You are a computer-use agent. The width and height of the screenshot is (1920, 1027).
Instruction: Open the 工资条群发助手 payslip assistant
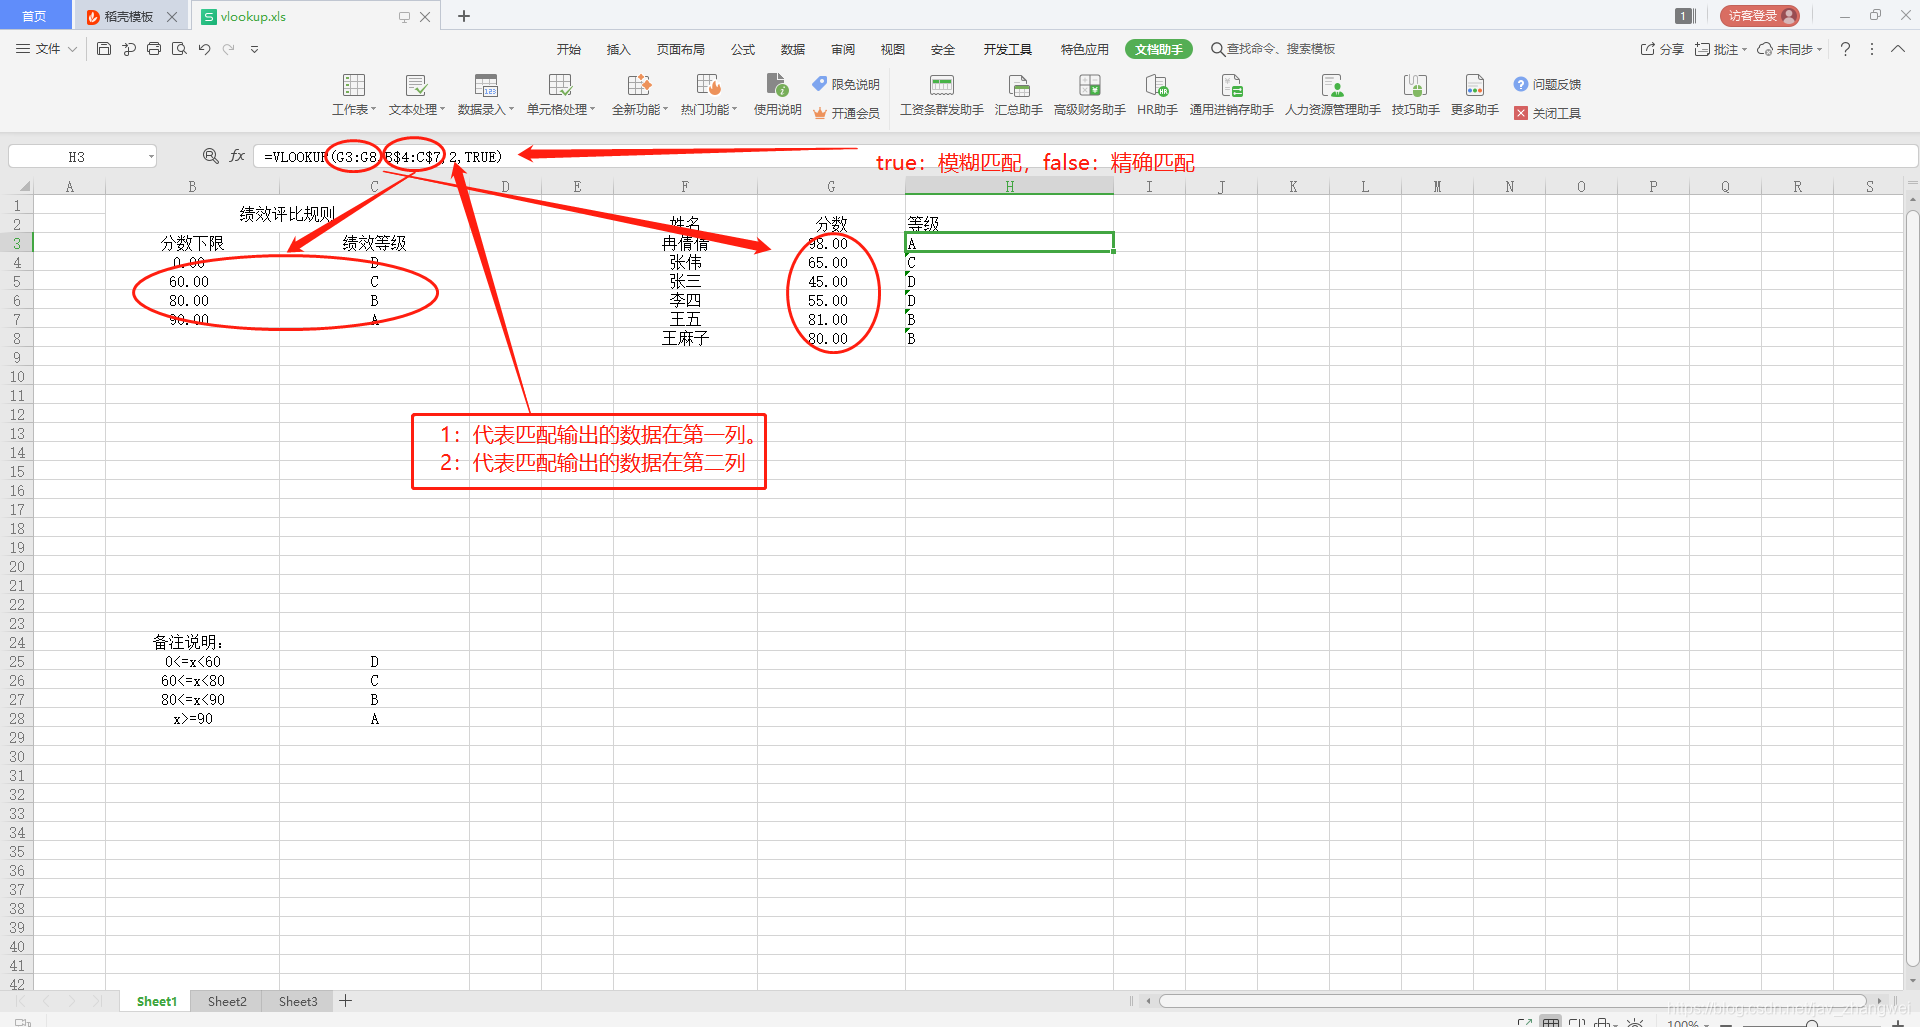pos(941,95)
